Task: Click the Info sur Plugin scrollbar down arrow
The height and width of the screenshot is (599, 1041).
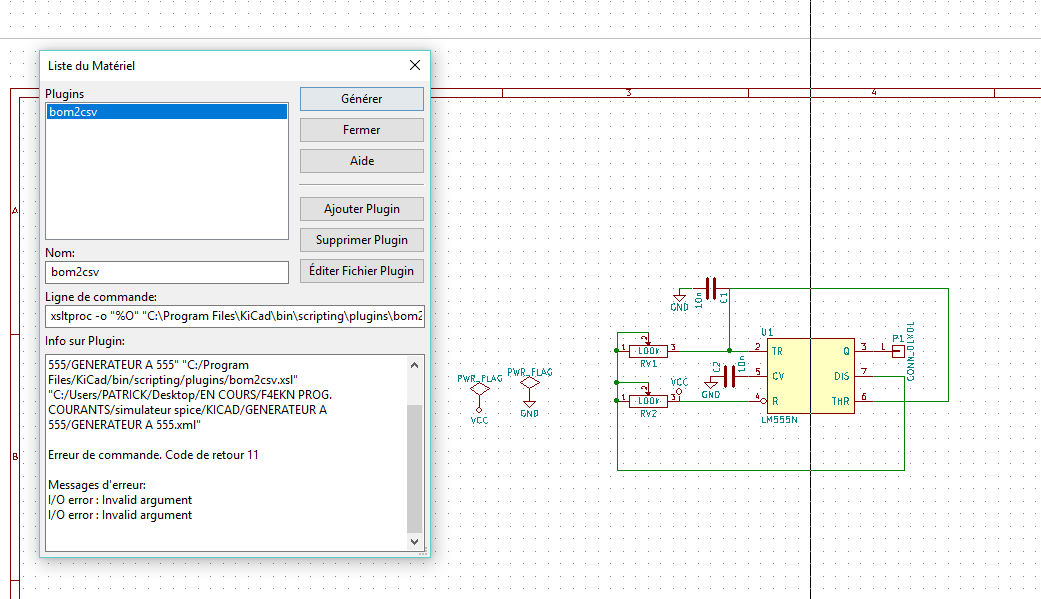Action: (x=415, y=541)
